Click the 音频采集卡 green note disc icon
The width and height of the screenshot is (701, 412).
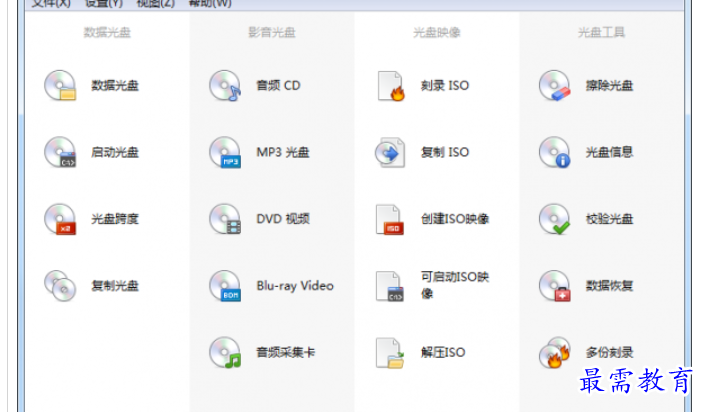tap(225, 353)
